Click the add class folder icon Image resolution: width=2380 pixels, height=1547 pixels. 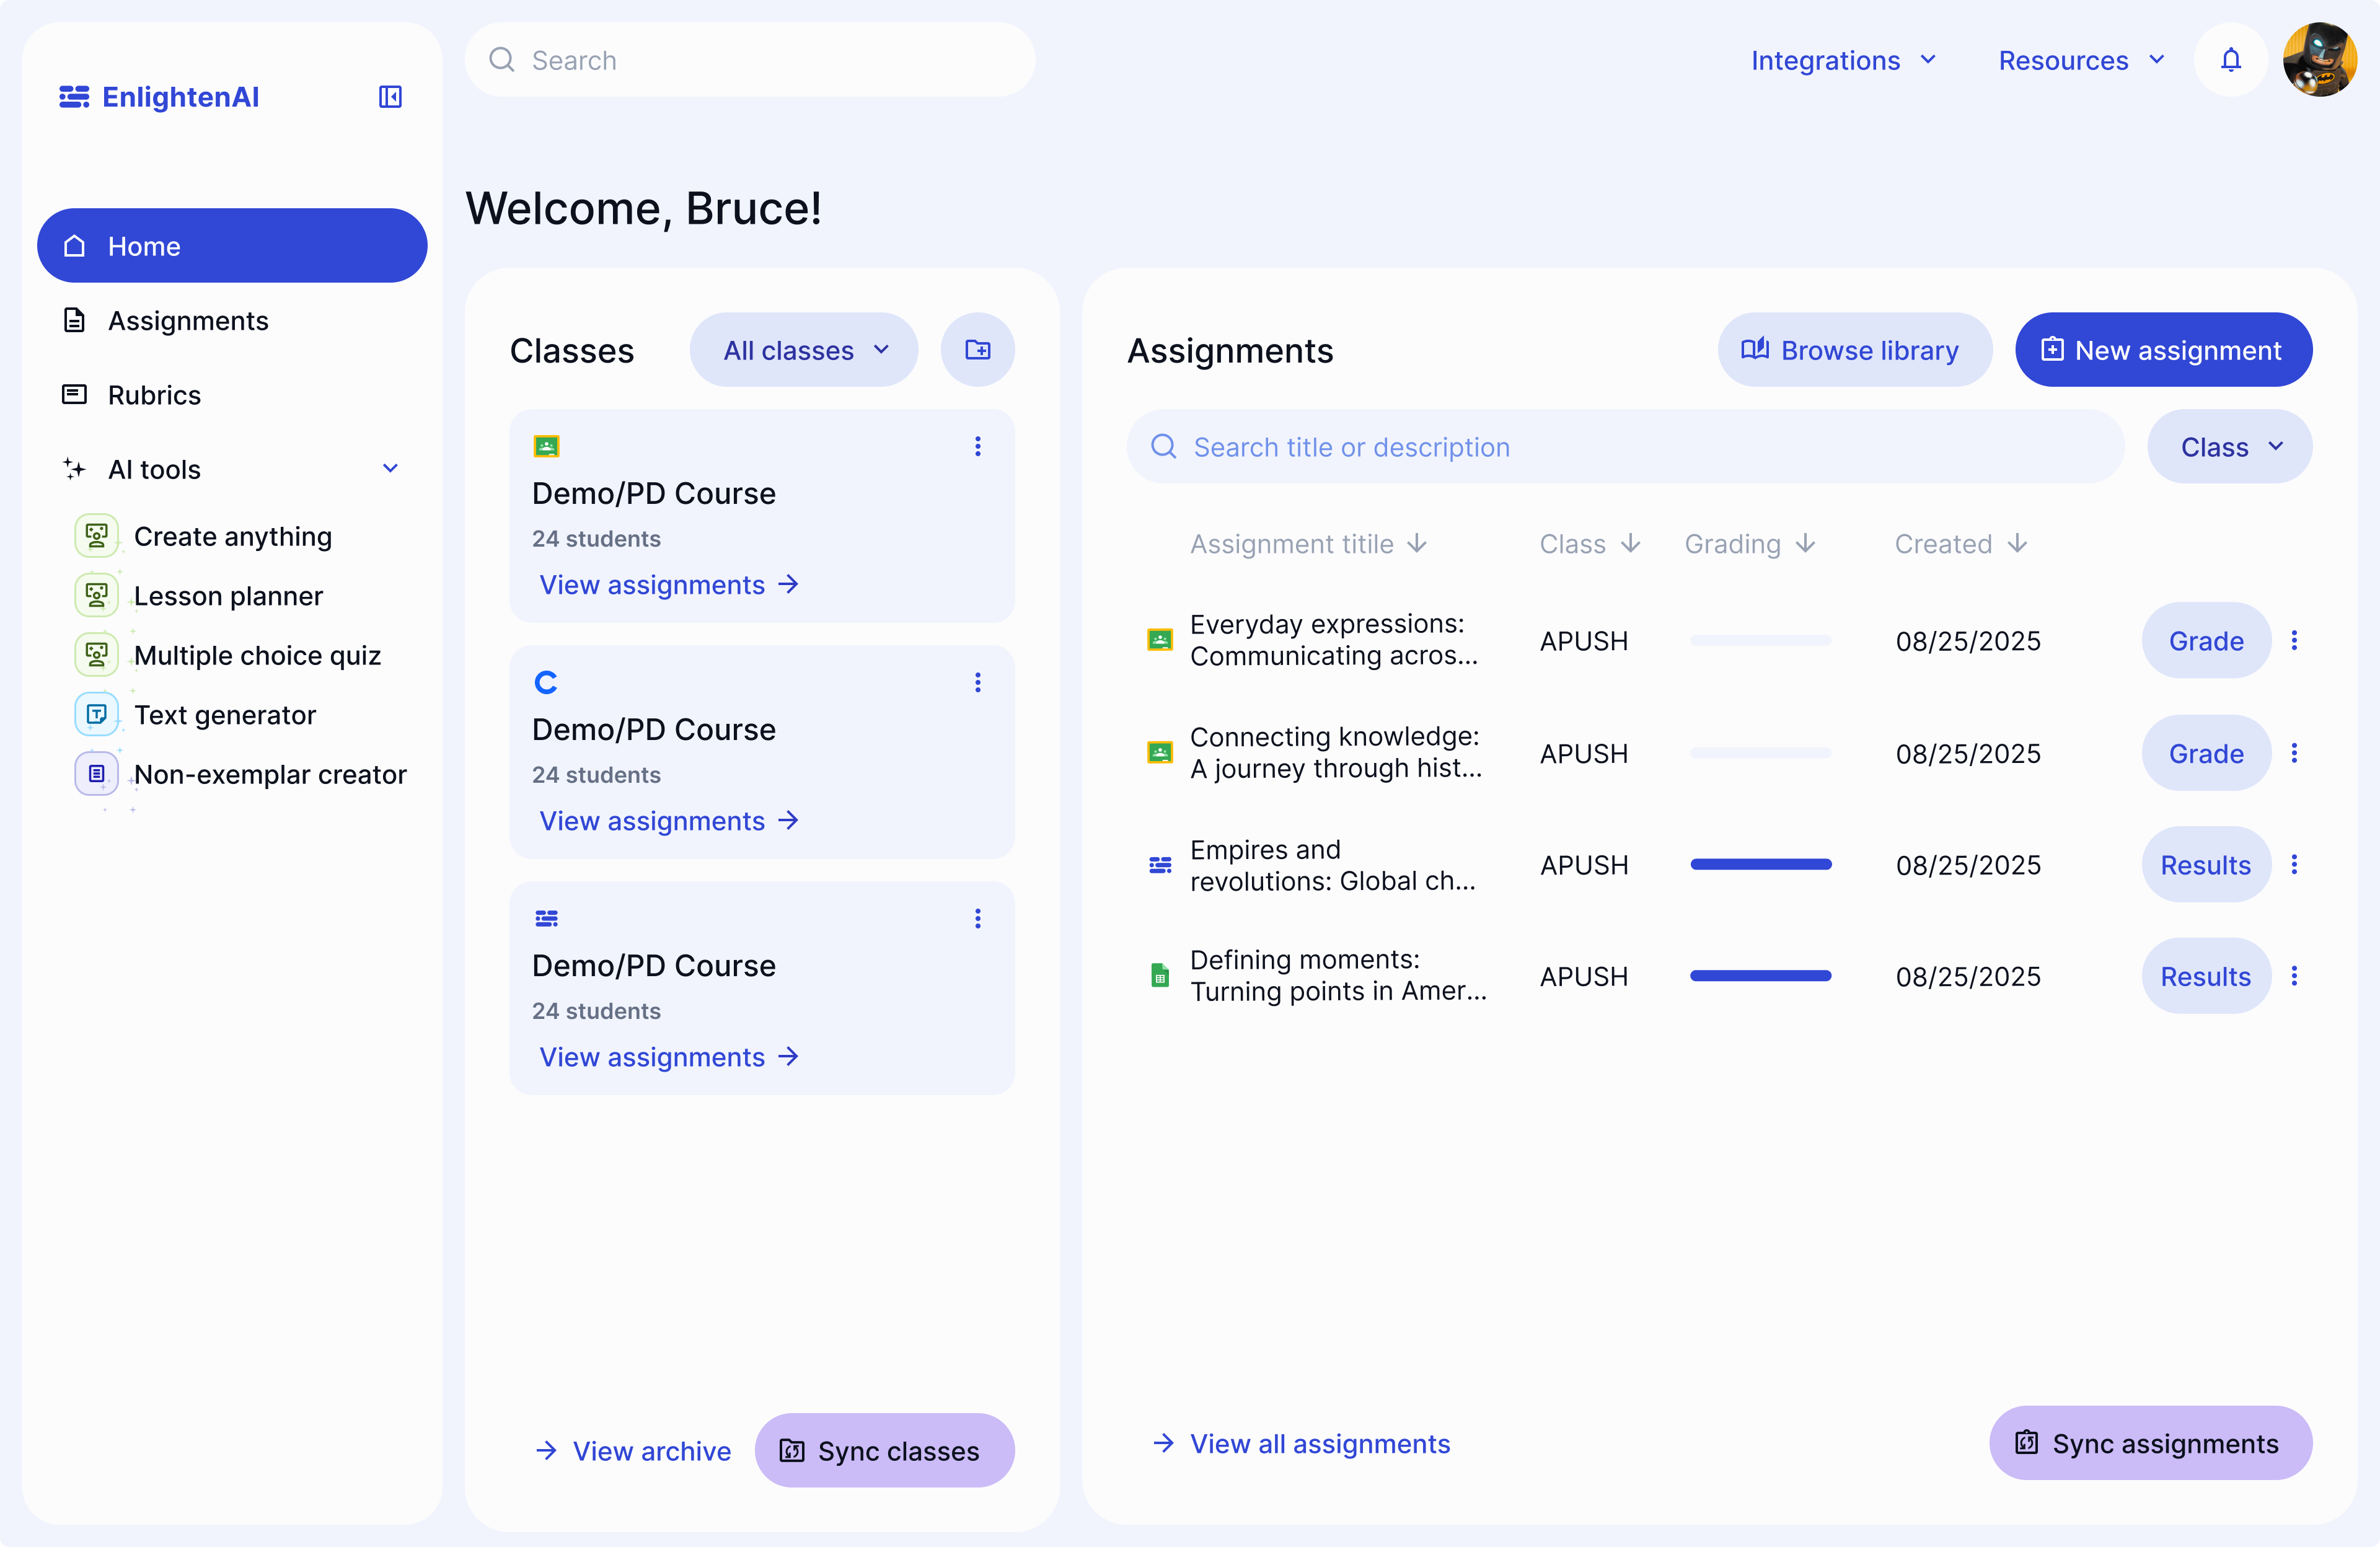tap(977, 350)
